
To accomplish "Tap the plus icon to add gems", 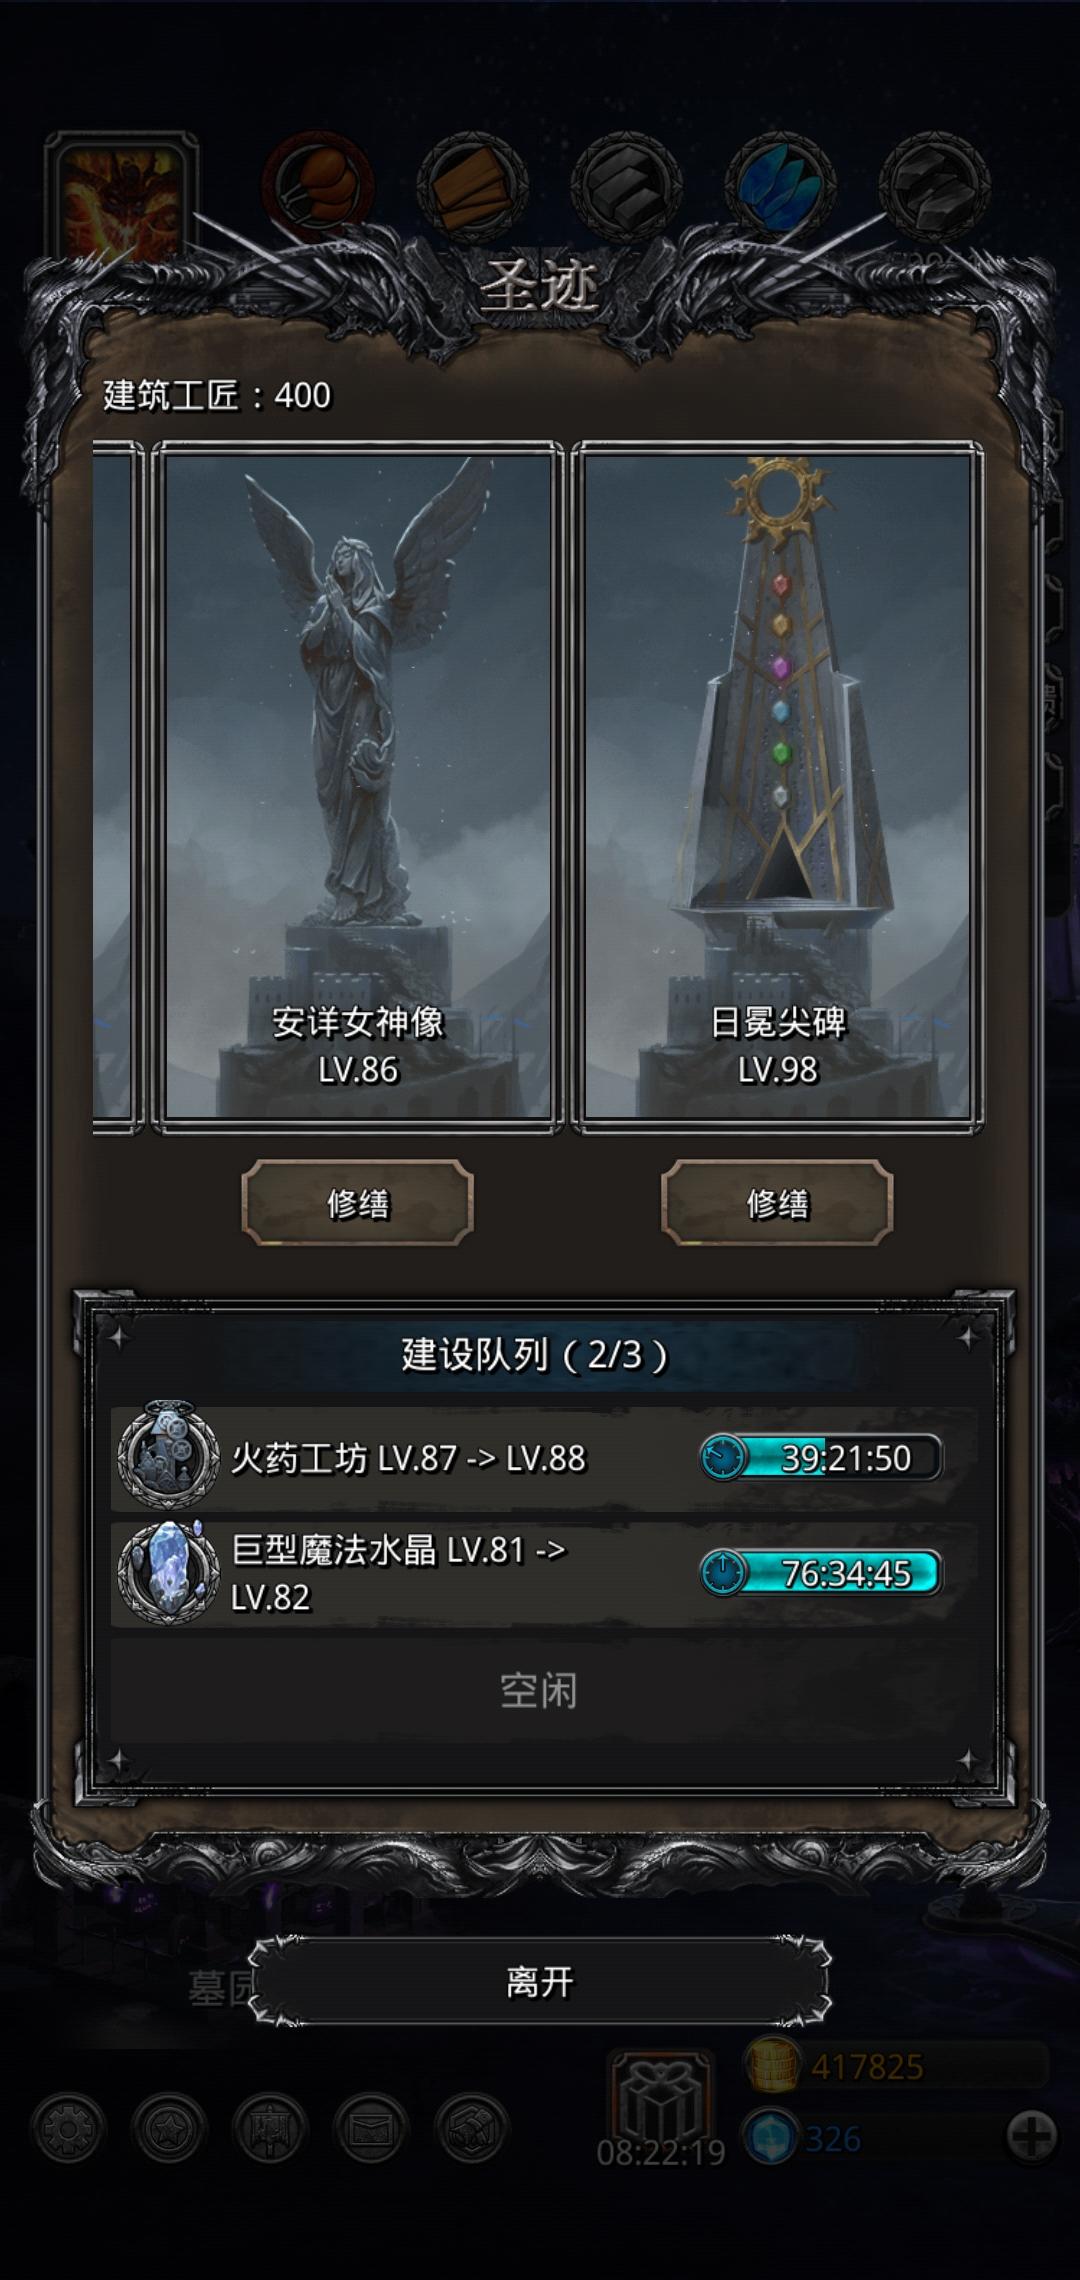I will click(x=1031, y=2137).
